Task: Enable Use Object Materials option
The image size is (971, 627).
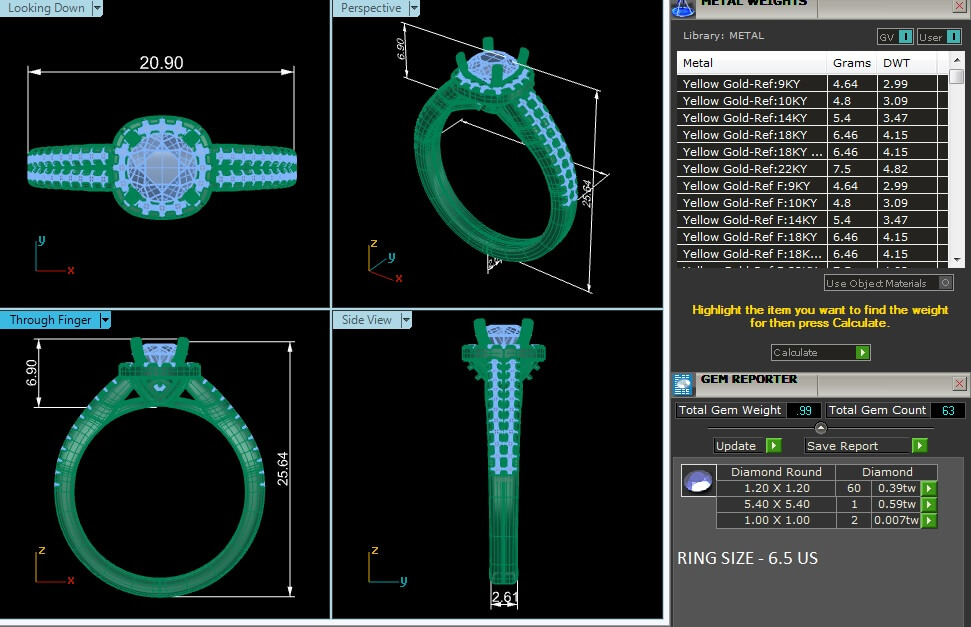Action: 946,284
